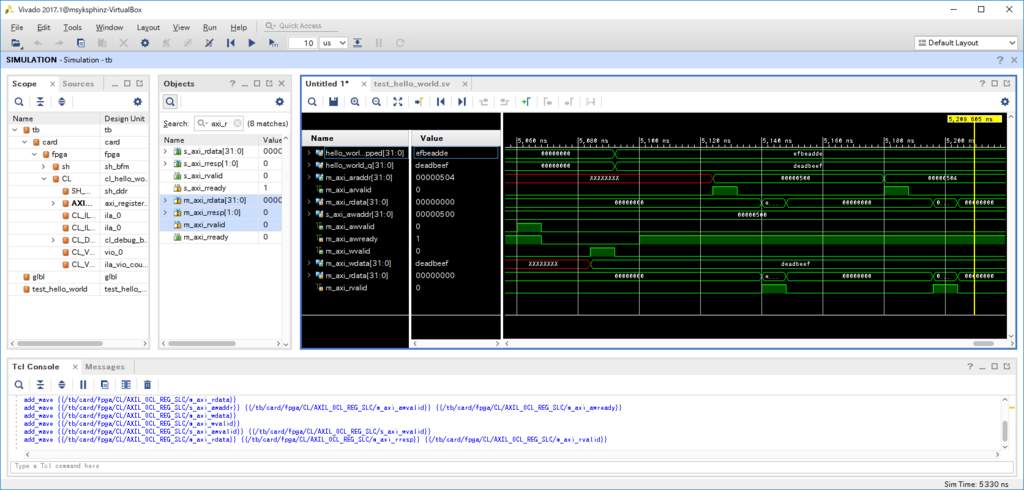This screenshot has width=1024, height=490.
Task: Search in waveform using magnifier icon
Action: pyautogui.click(x=312, y=101)
